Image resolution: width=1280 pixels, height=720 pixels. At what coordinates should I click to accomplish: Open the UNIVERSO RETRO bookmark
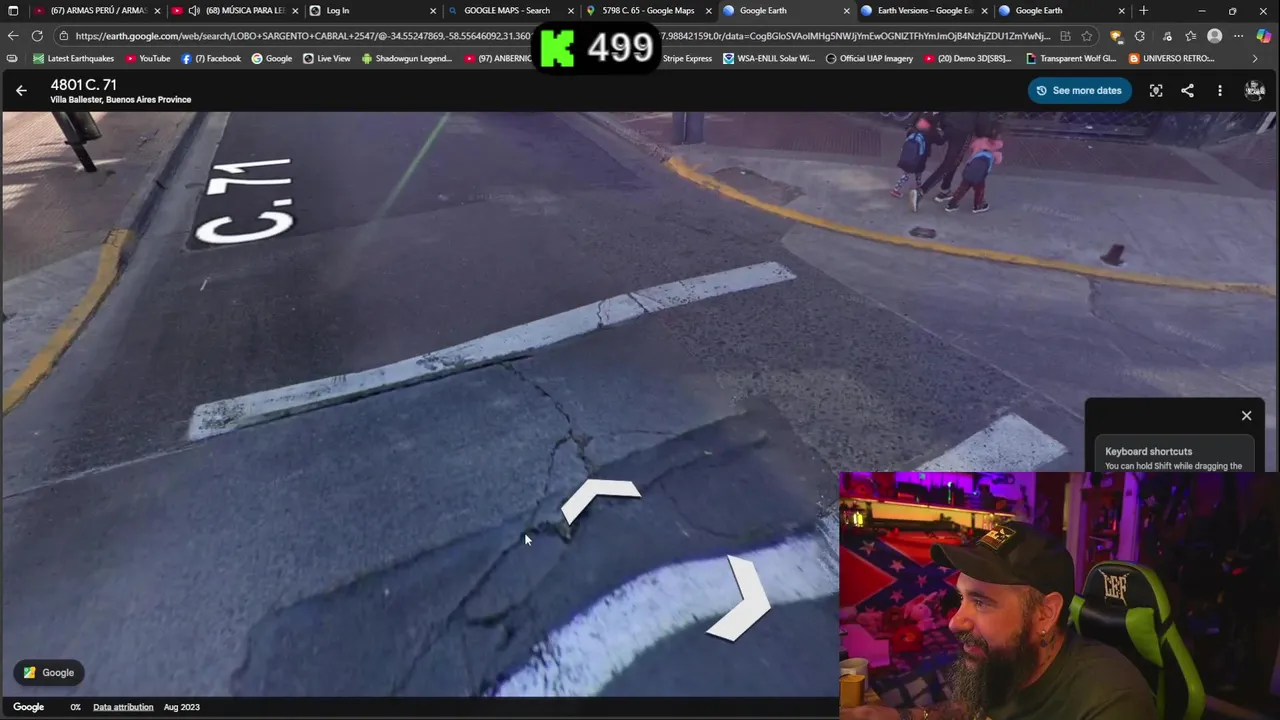click(1171, 59)
